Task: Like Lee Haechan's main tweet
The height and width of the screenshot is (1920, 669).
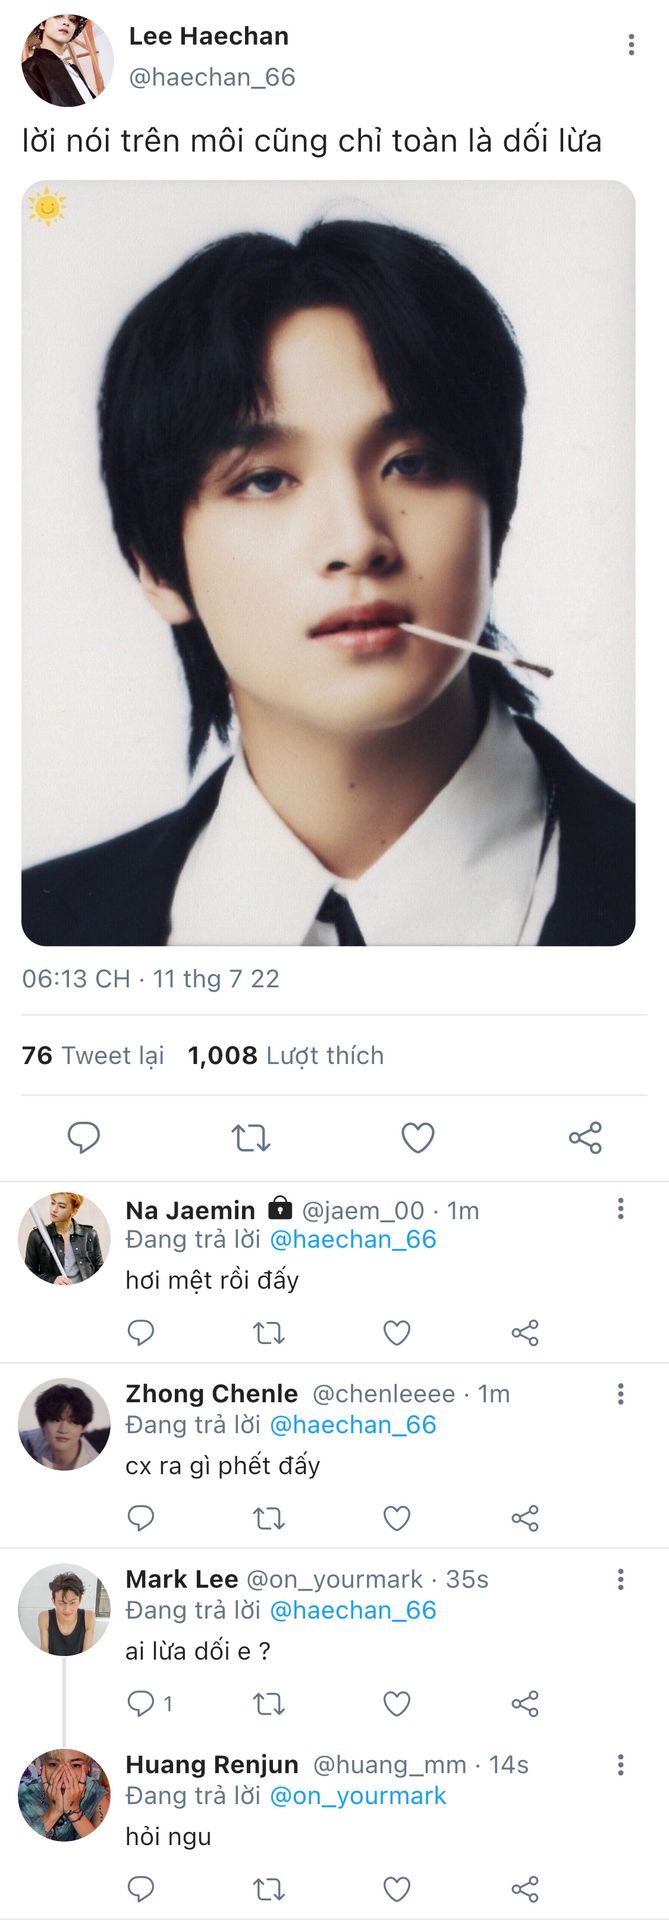Action: (418, 1137)
